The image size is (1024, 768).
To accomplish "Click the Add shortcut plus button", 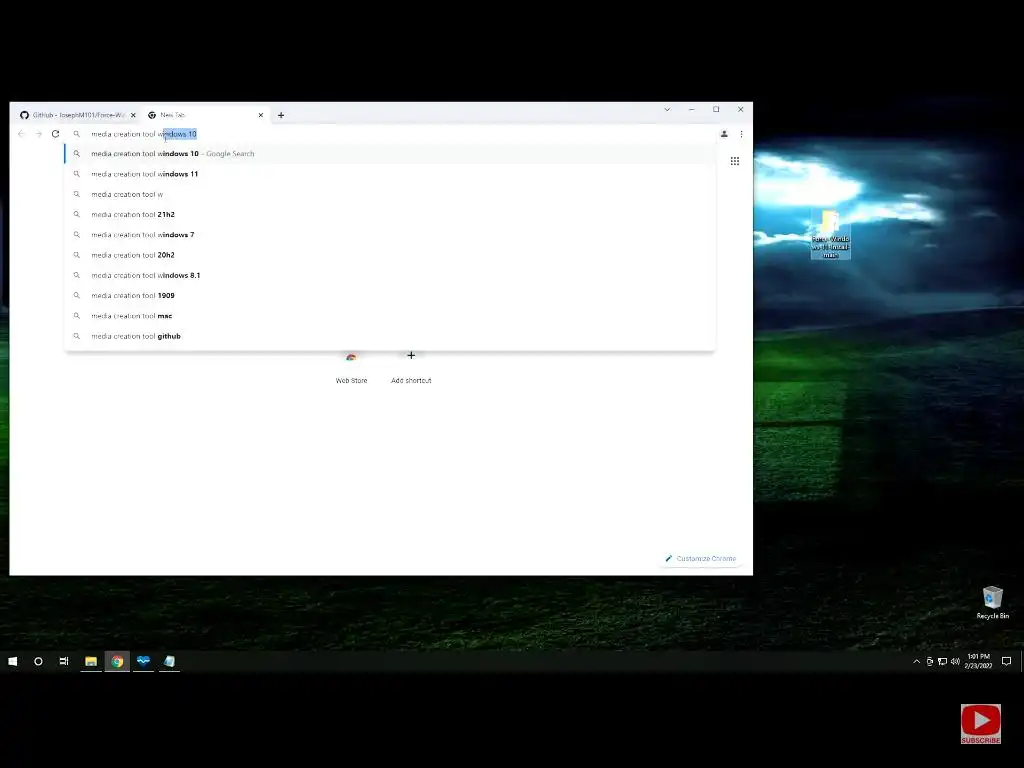I will point(411,356).
